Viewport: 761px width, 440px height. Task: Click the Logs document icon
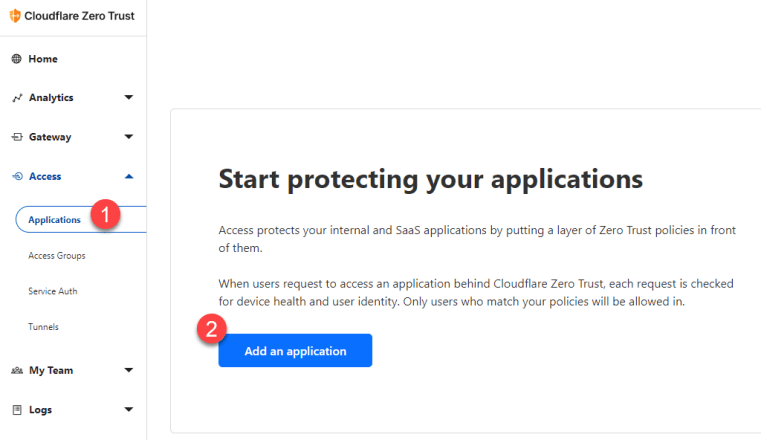point(17,410)
